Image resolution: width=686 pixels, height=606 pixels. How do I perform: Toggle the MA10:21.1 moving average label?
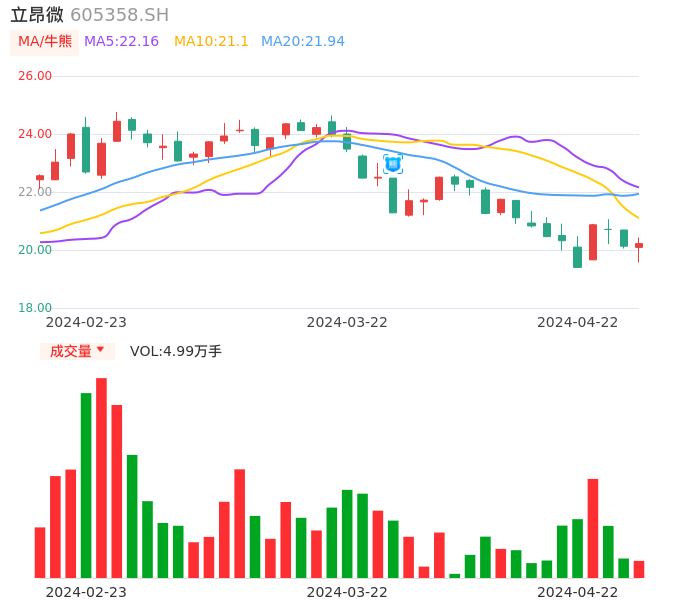tap(211, 42)
